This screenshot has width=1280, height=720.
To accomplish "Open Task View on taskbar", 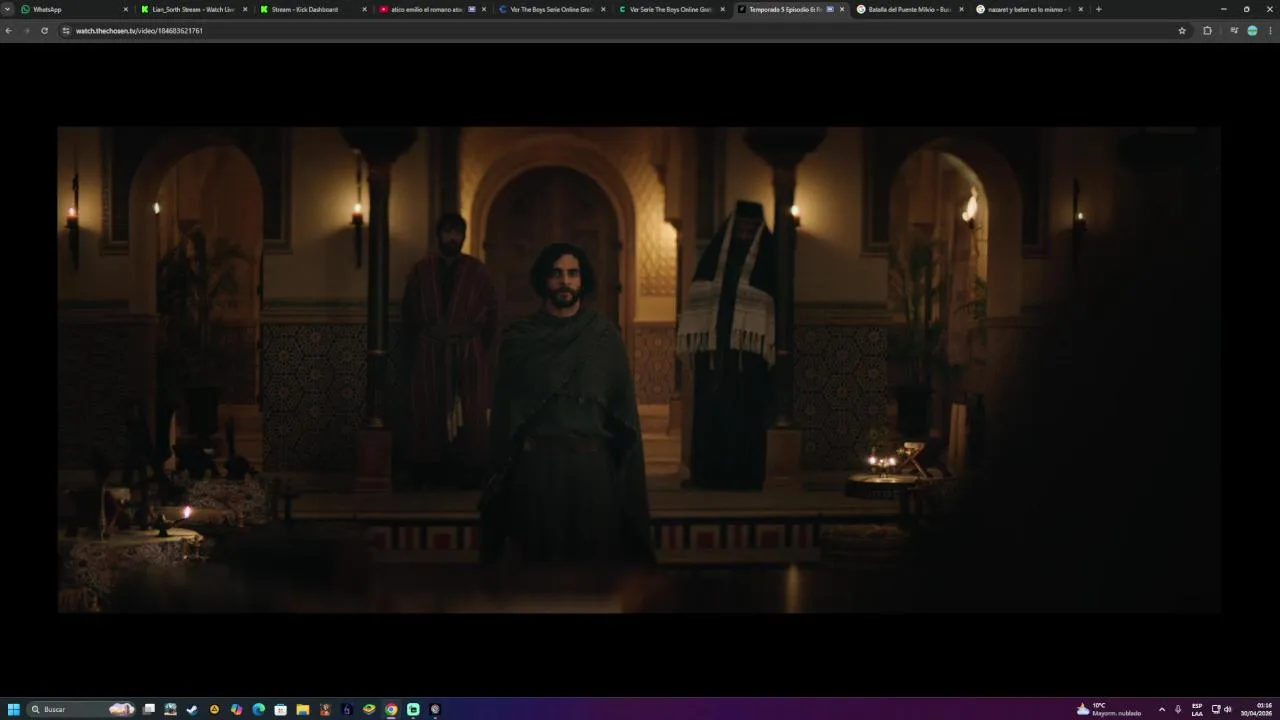I will click(149, 709).
